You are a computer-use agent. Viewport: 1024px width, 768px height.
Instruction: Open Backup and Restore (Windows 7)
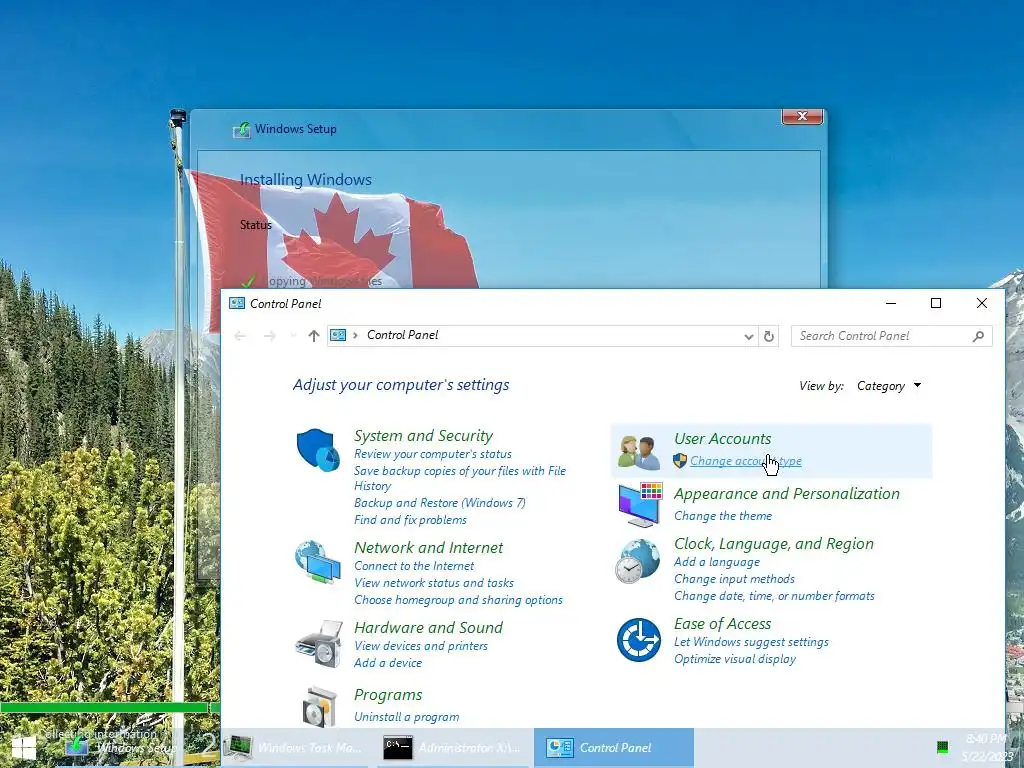click(x=440, y=503)
